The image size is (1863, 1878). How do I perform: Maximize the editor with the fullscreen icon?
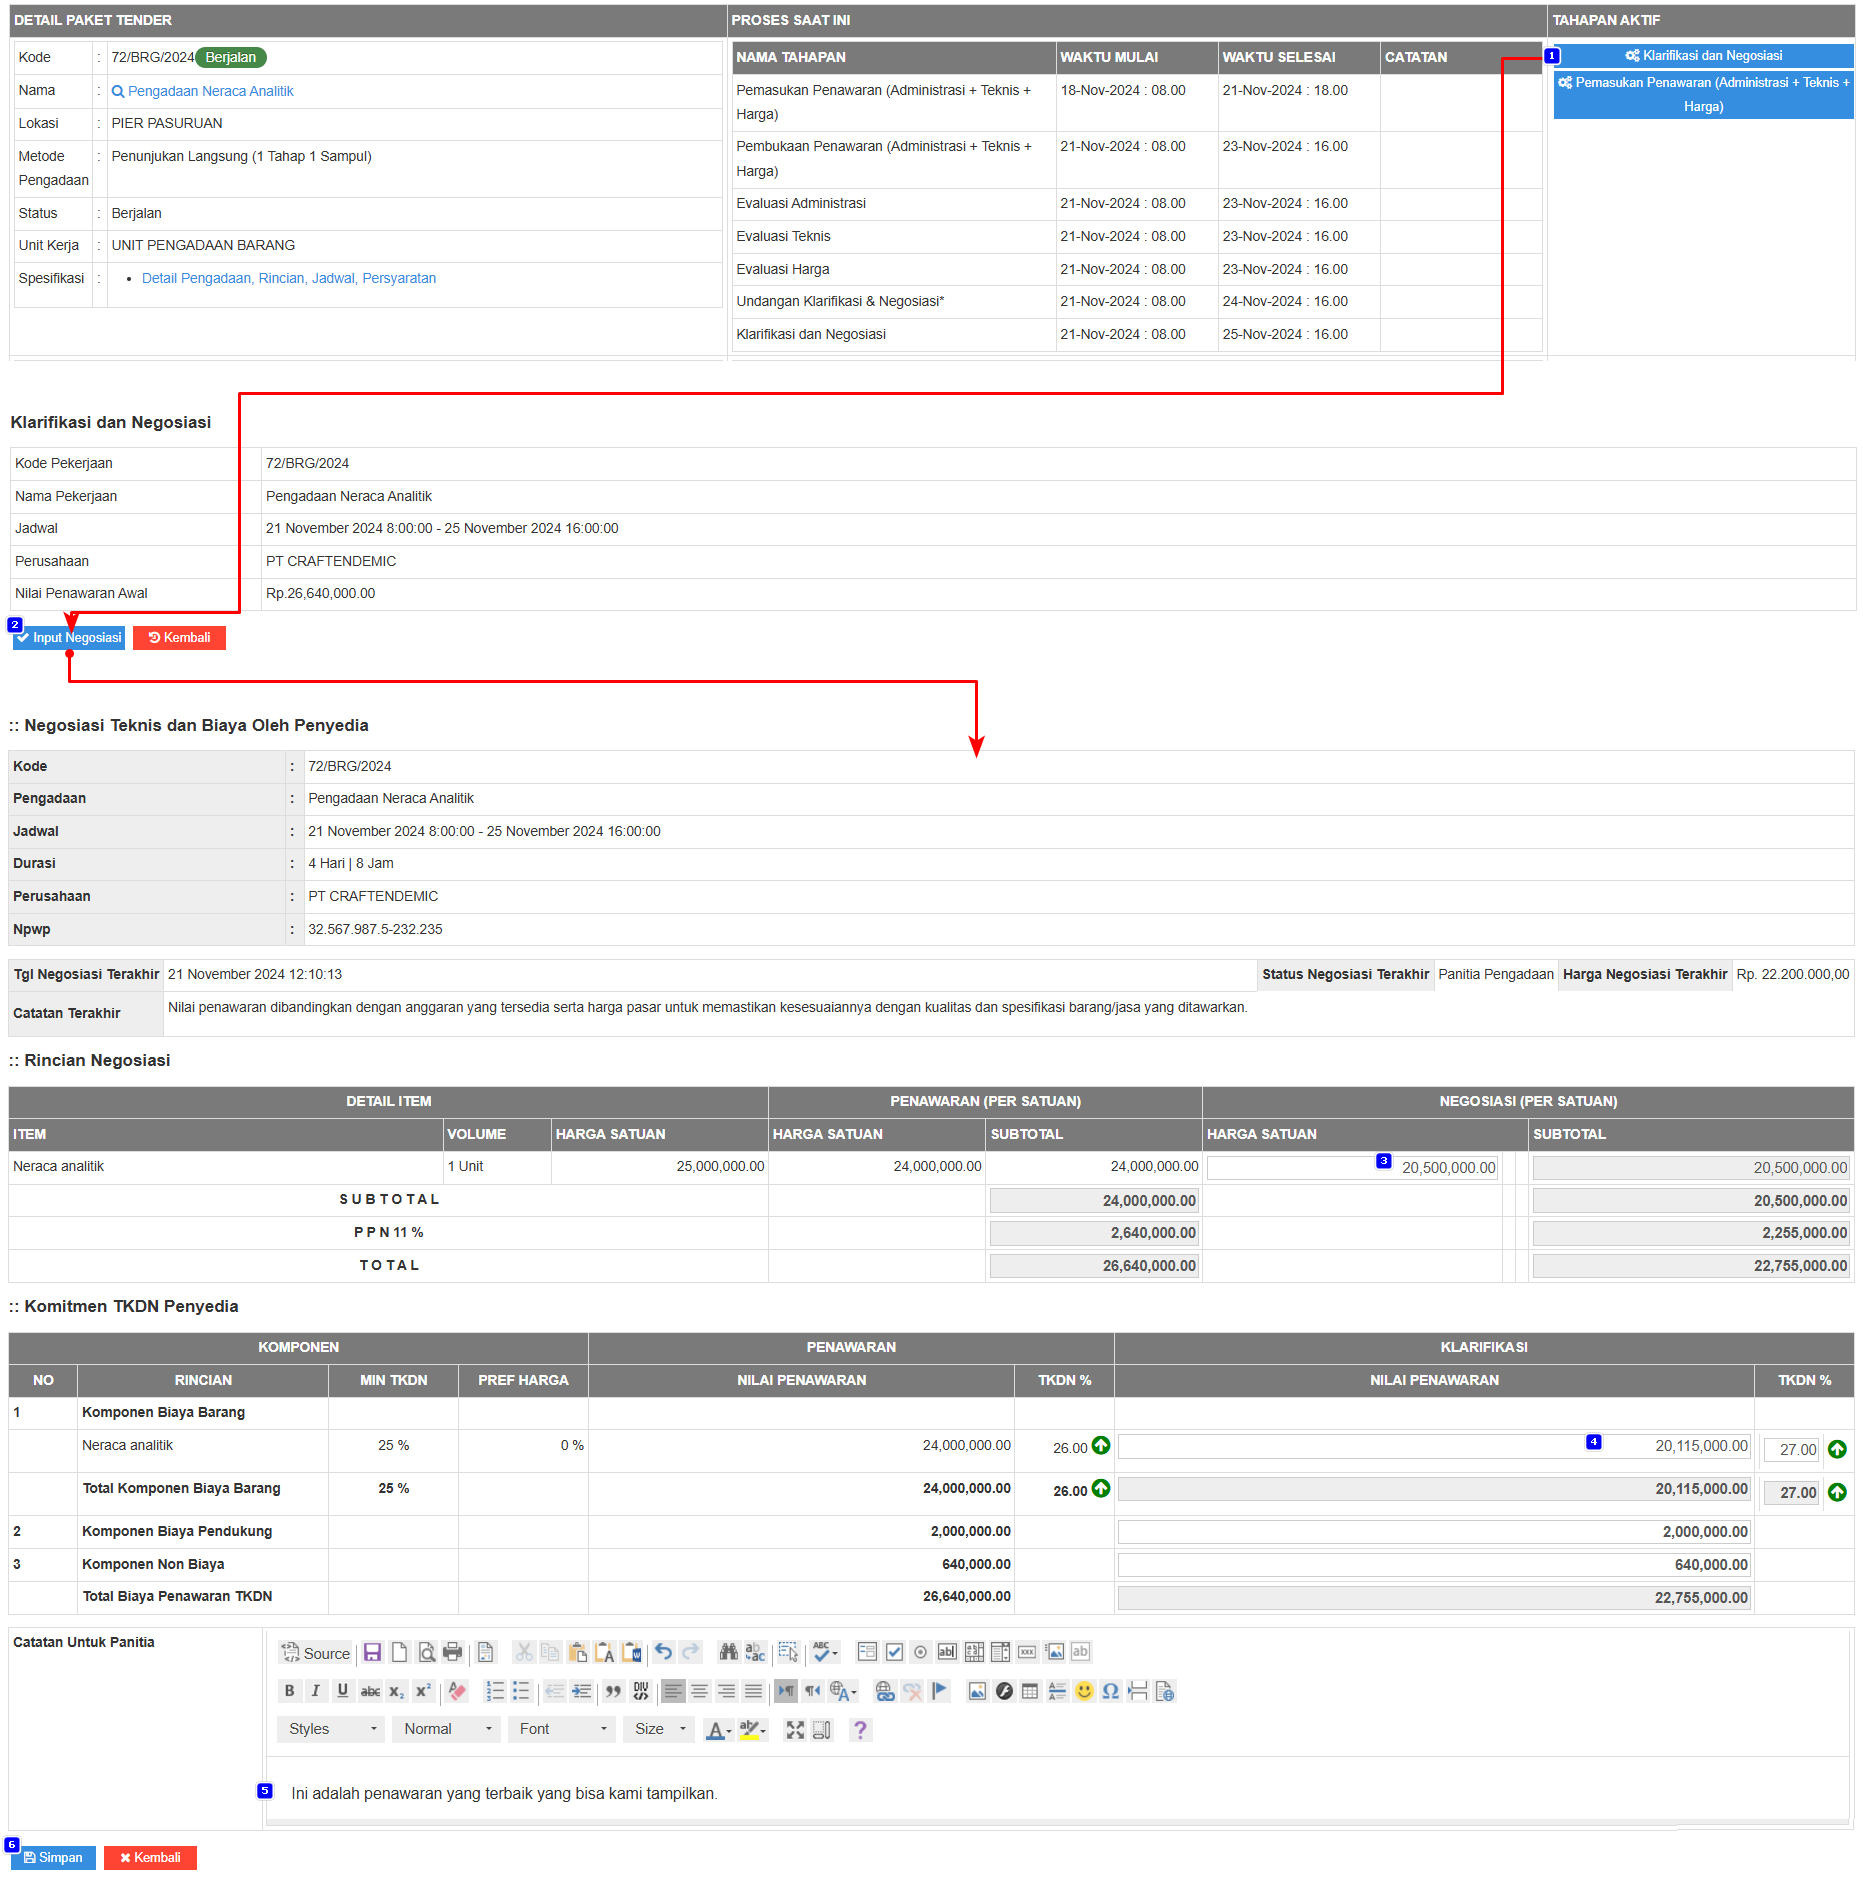[x=795, y=1730]
